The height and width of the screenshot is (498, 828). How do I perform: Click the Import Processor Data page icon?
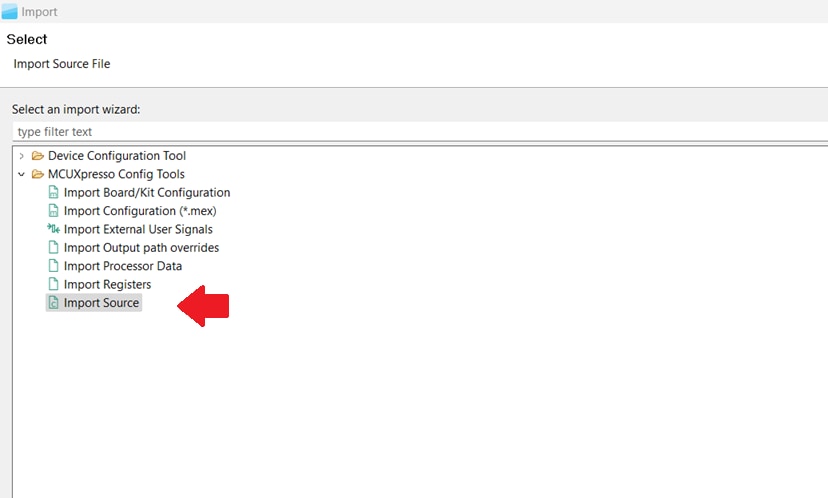(x=53, y=266)
